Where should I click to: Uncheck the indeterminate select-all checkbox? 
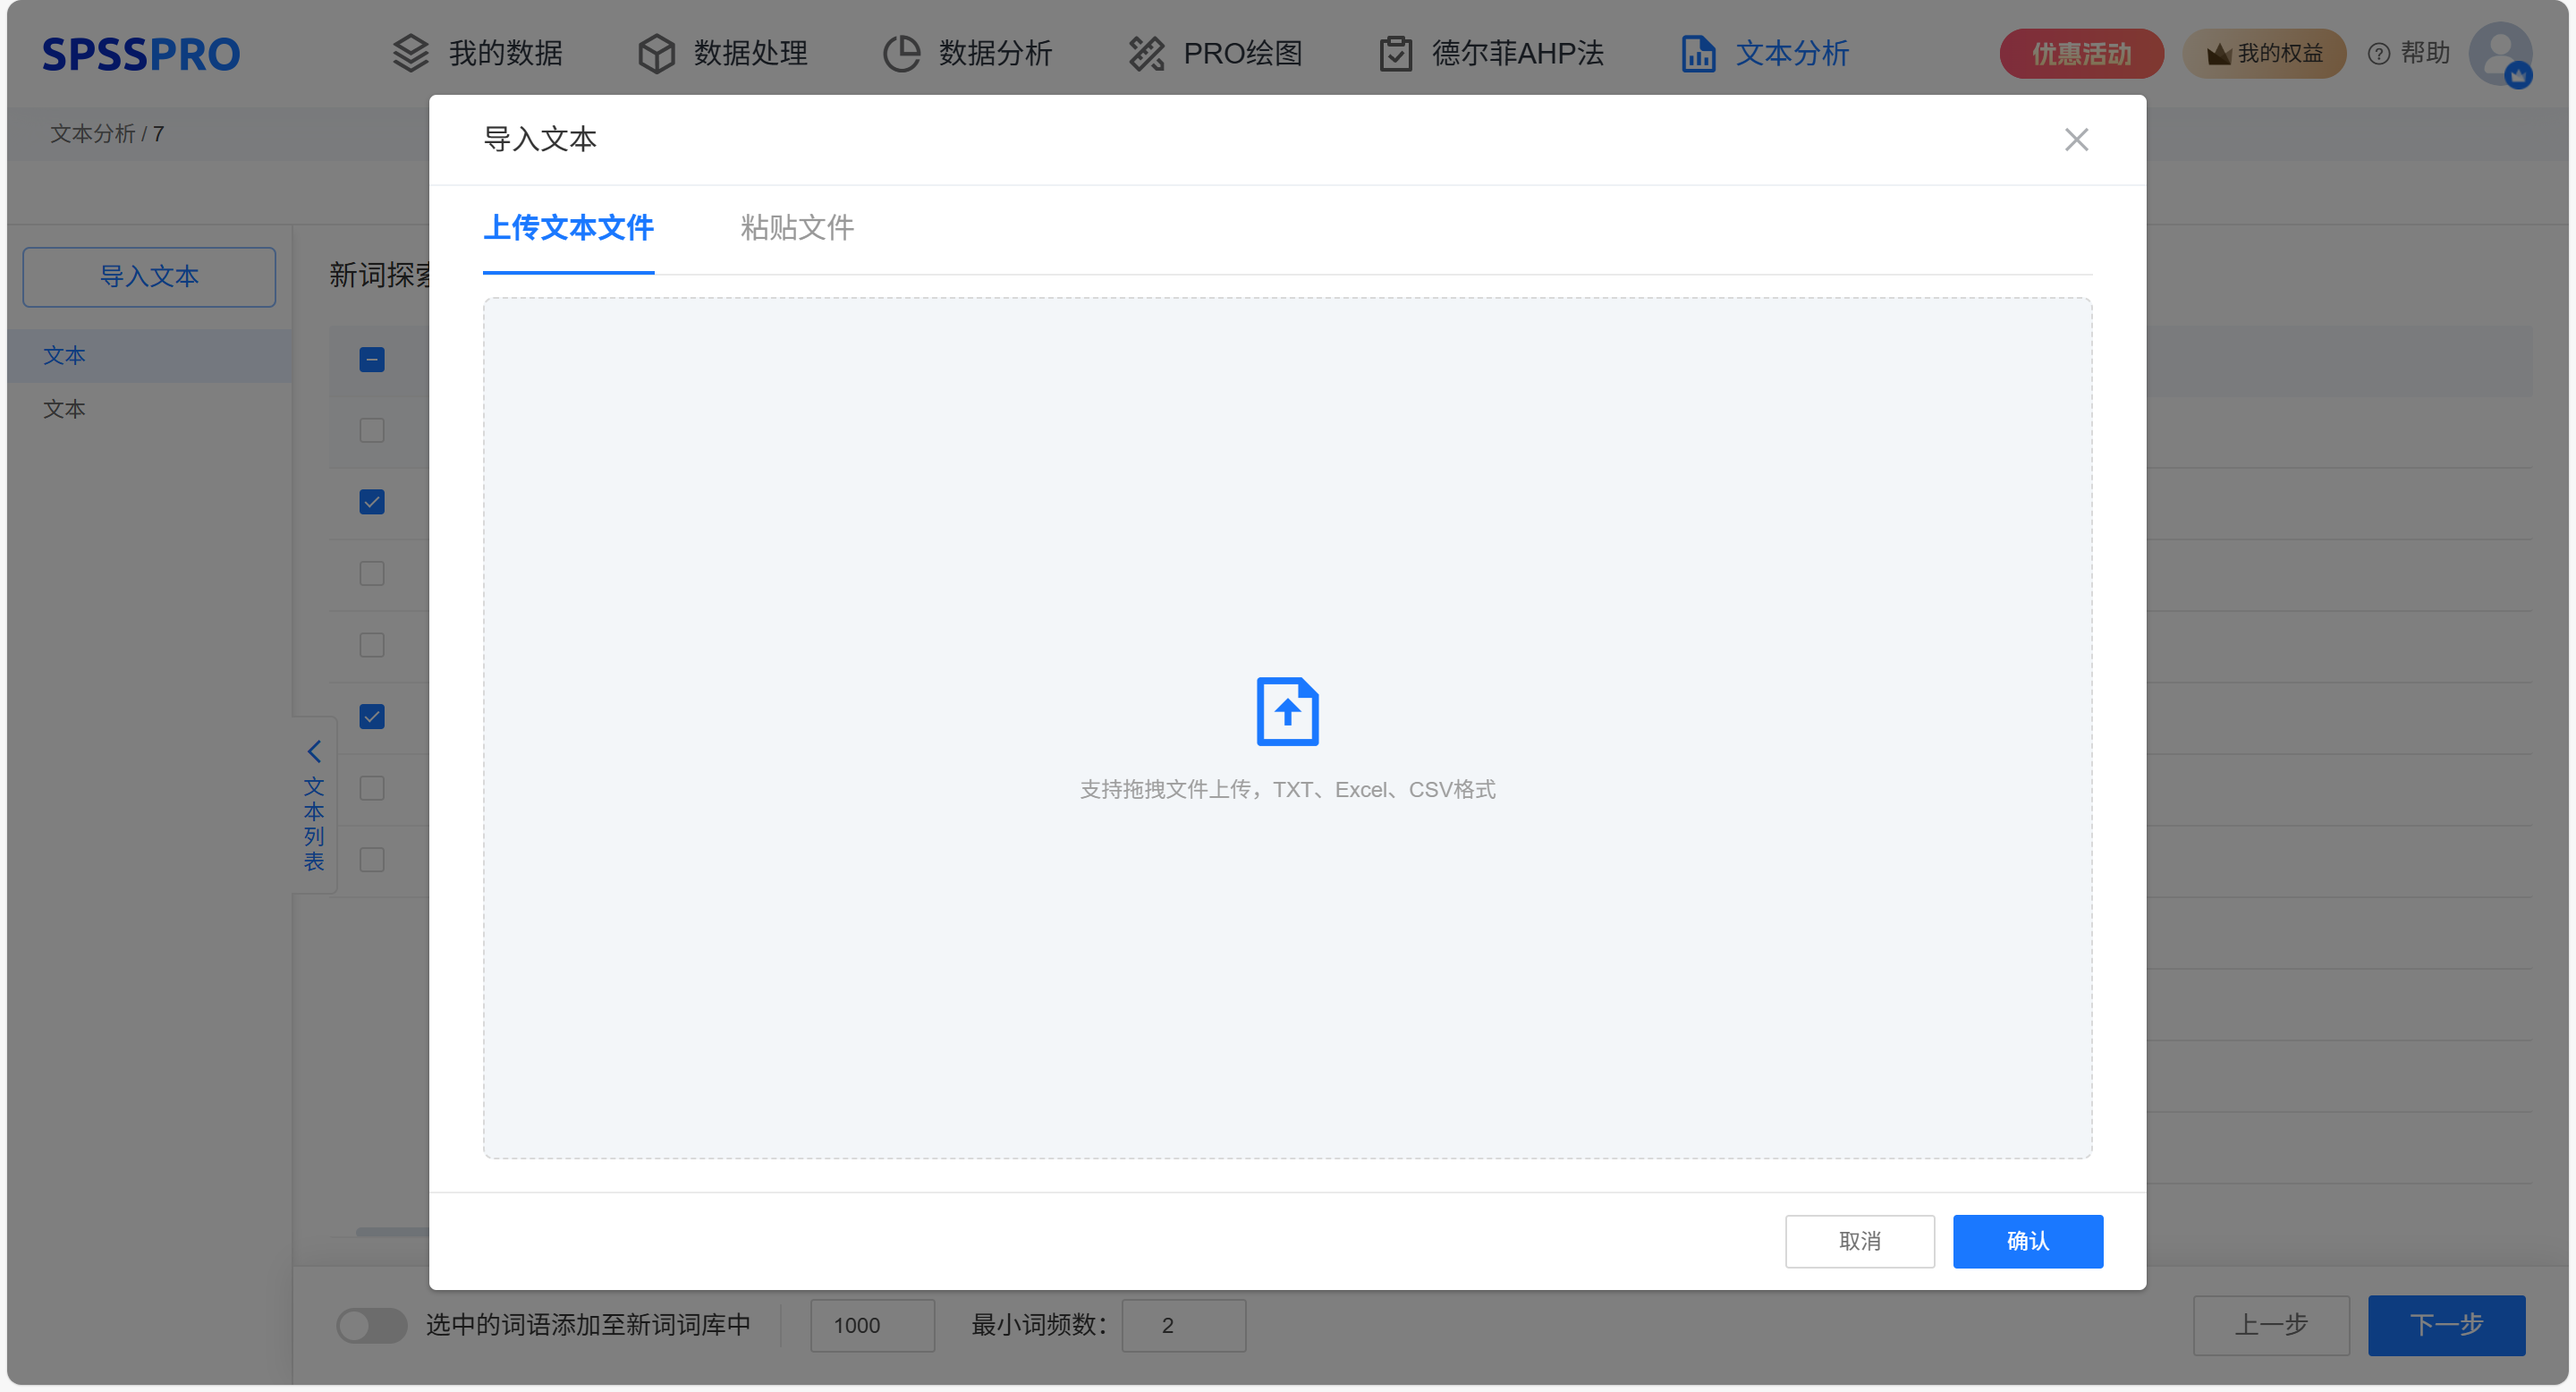[372, 359]
